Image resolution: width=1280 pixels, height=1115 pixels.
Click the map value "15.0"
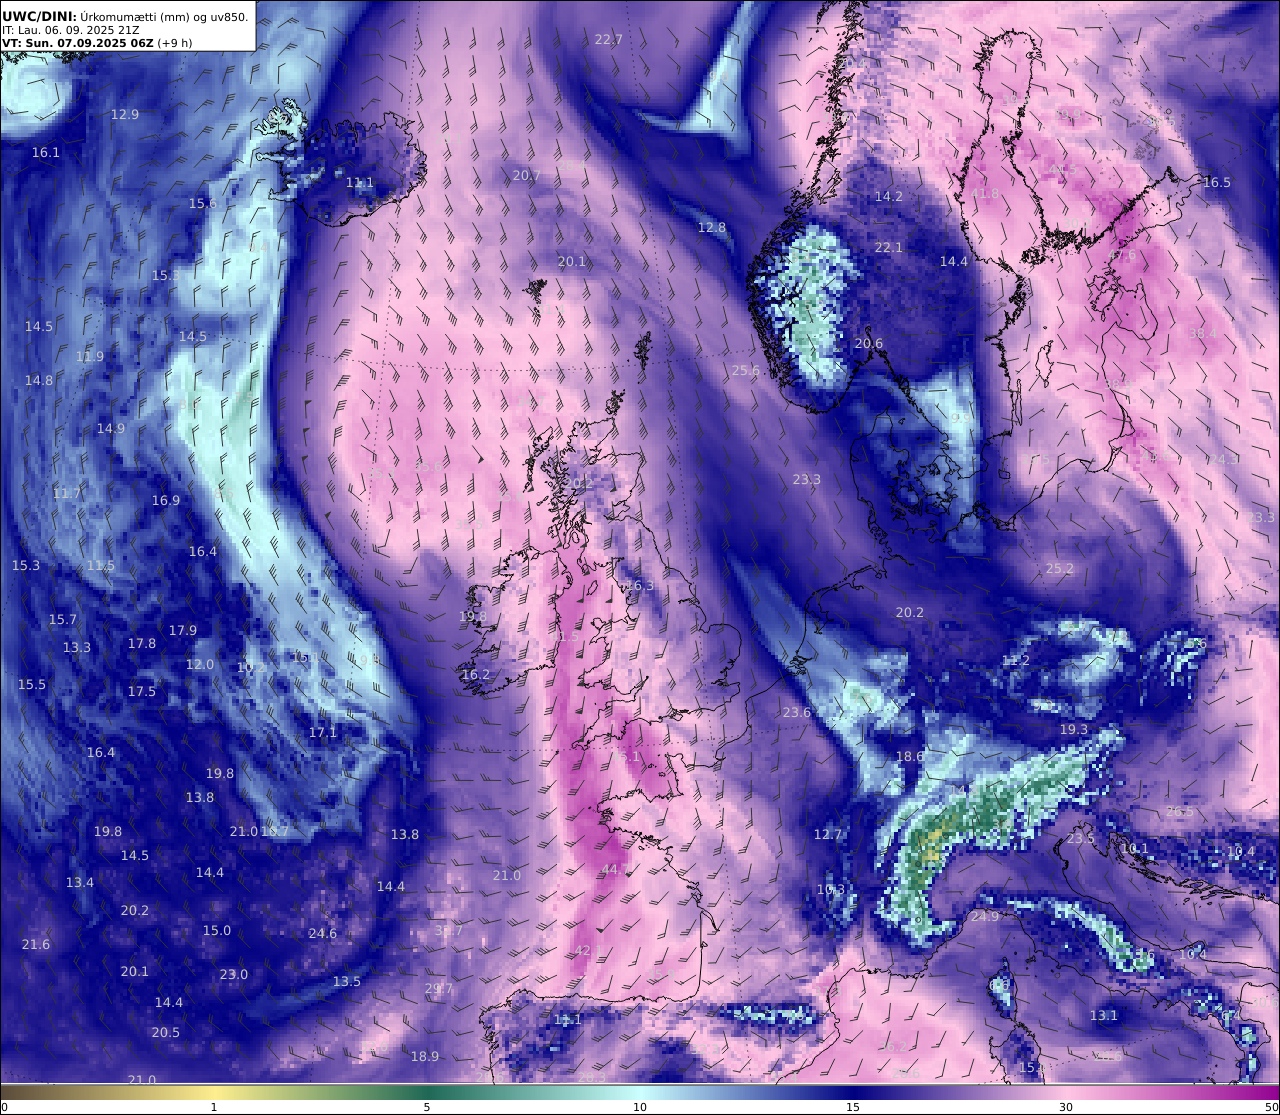coord(217,931)
